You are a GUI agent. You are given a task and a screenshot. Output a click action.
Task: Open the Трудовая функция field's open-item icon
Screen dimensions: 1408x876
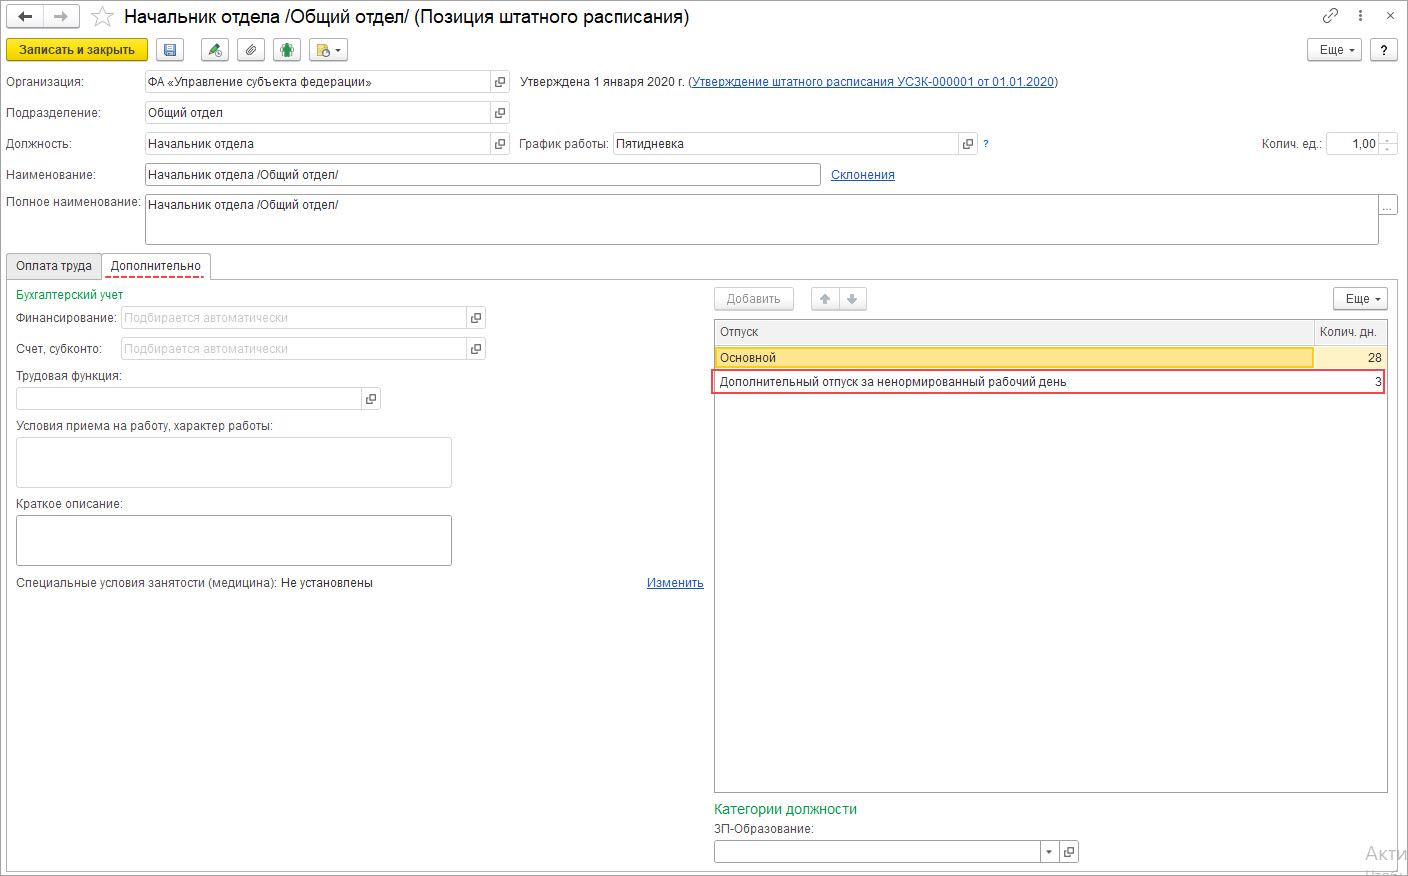371,399
